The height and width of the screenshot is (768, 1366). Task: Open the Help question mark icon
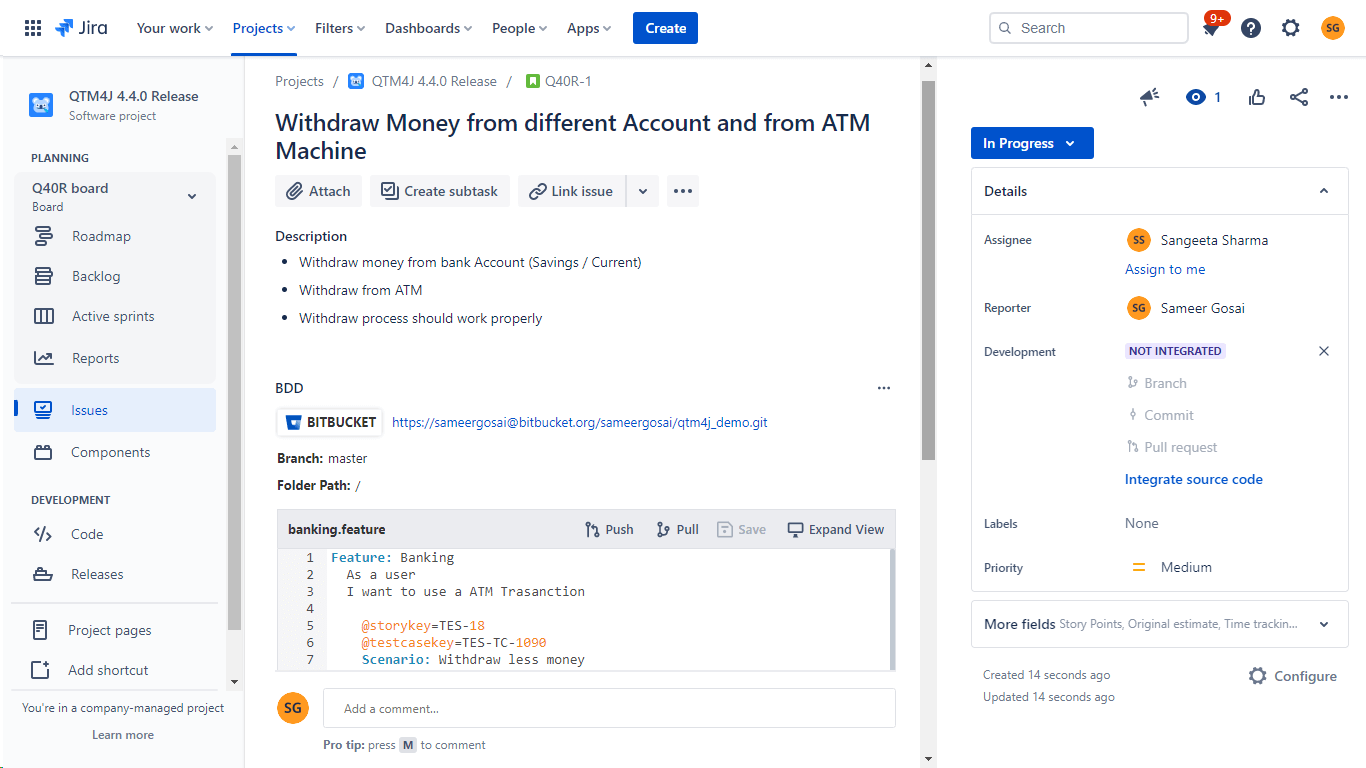click(x=1251, y=28)
